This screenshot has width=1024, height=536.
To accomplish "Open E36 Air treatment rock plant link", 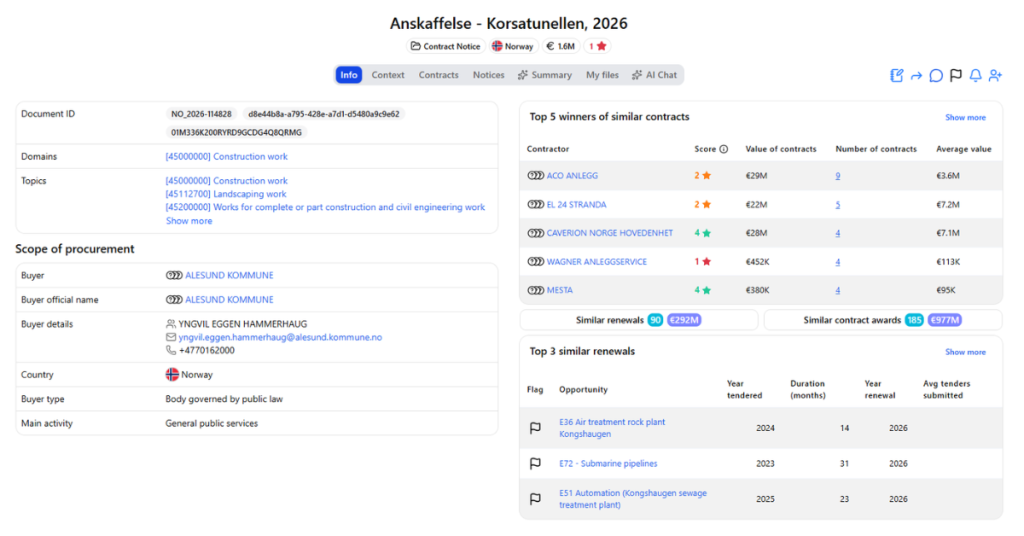I will (x=612, y=428).
